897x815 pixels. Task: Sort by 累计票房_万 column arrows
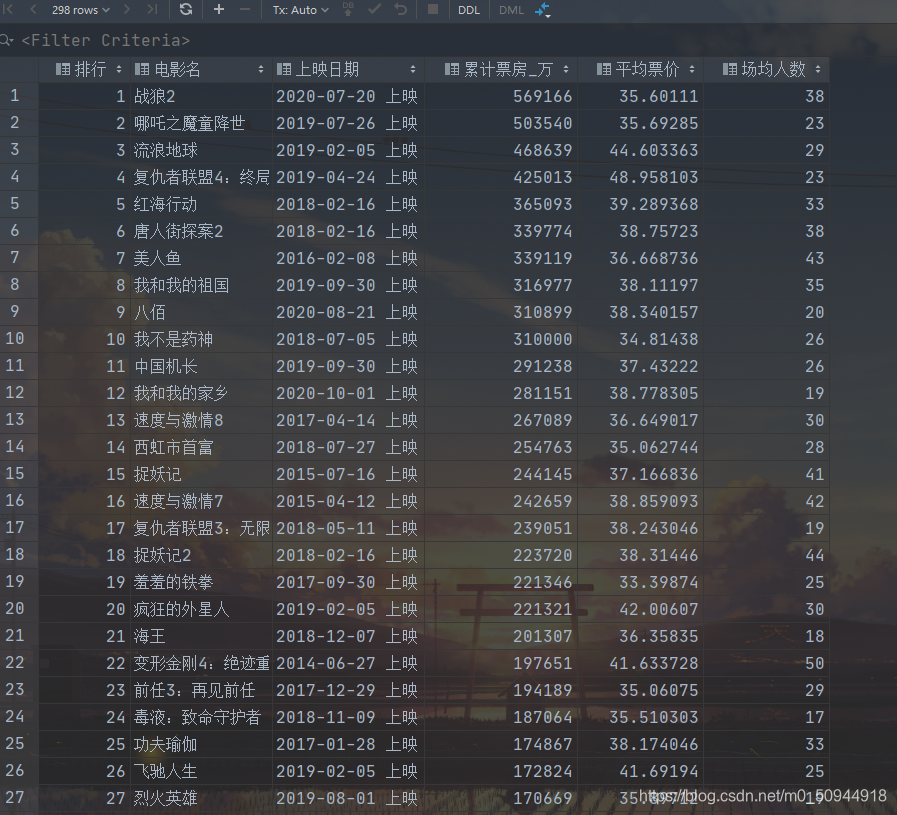tap(566, 70)
